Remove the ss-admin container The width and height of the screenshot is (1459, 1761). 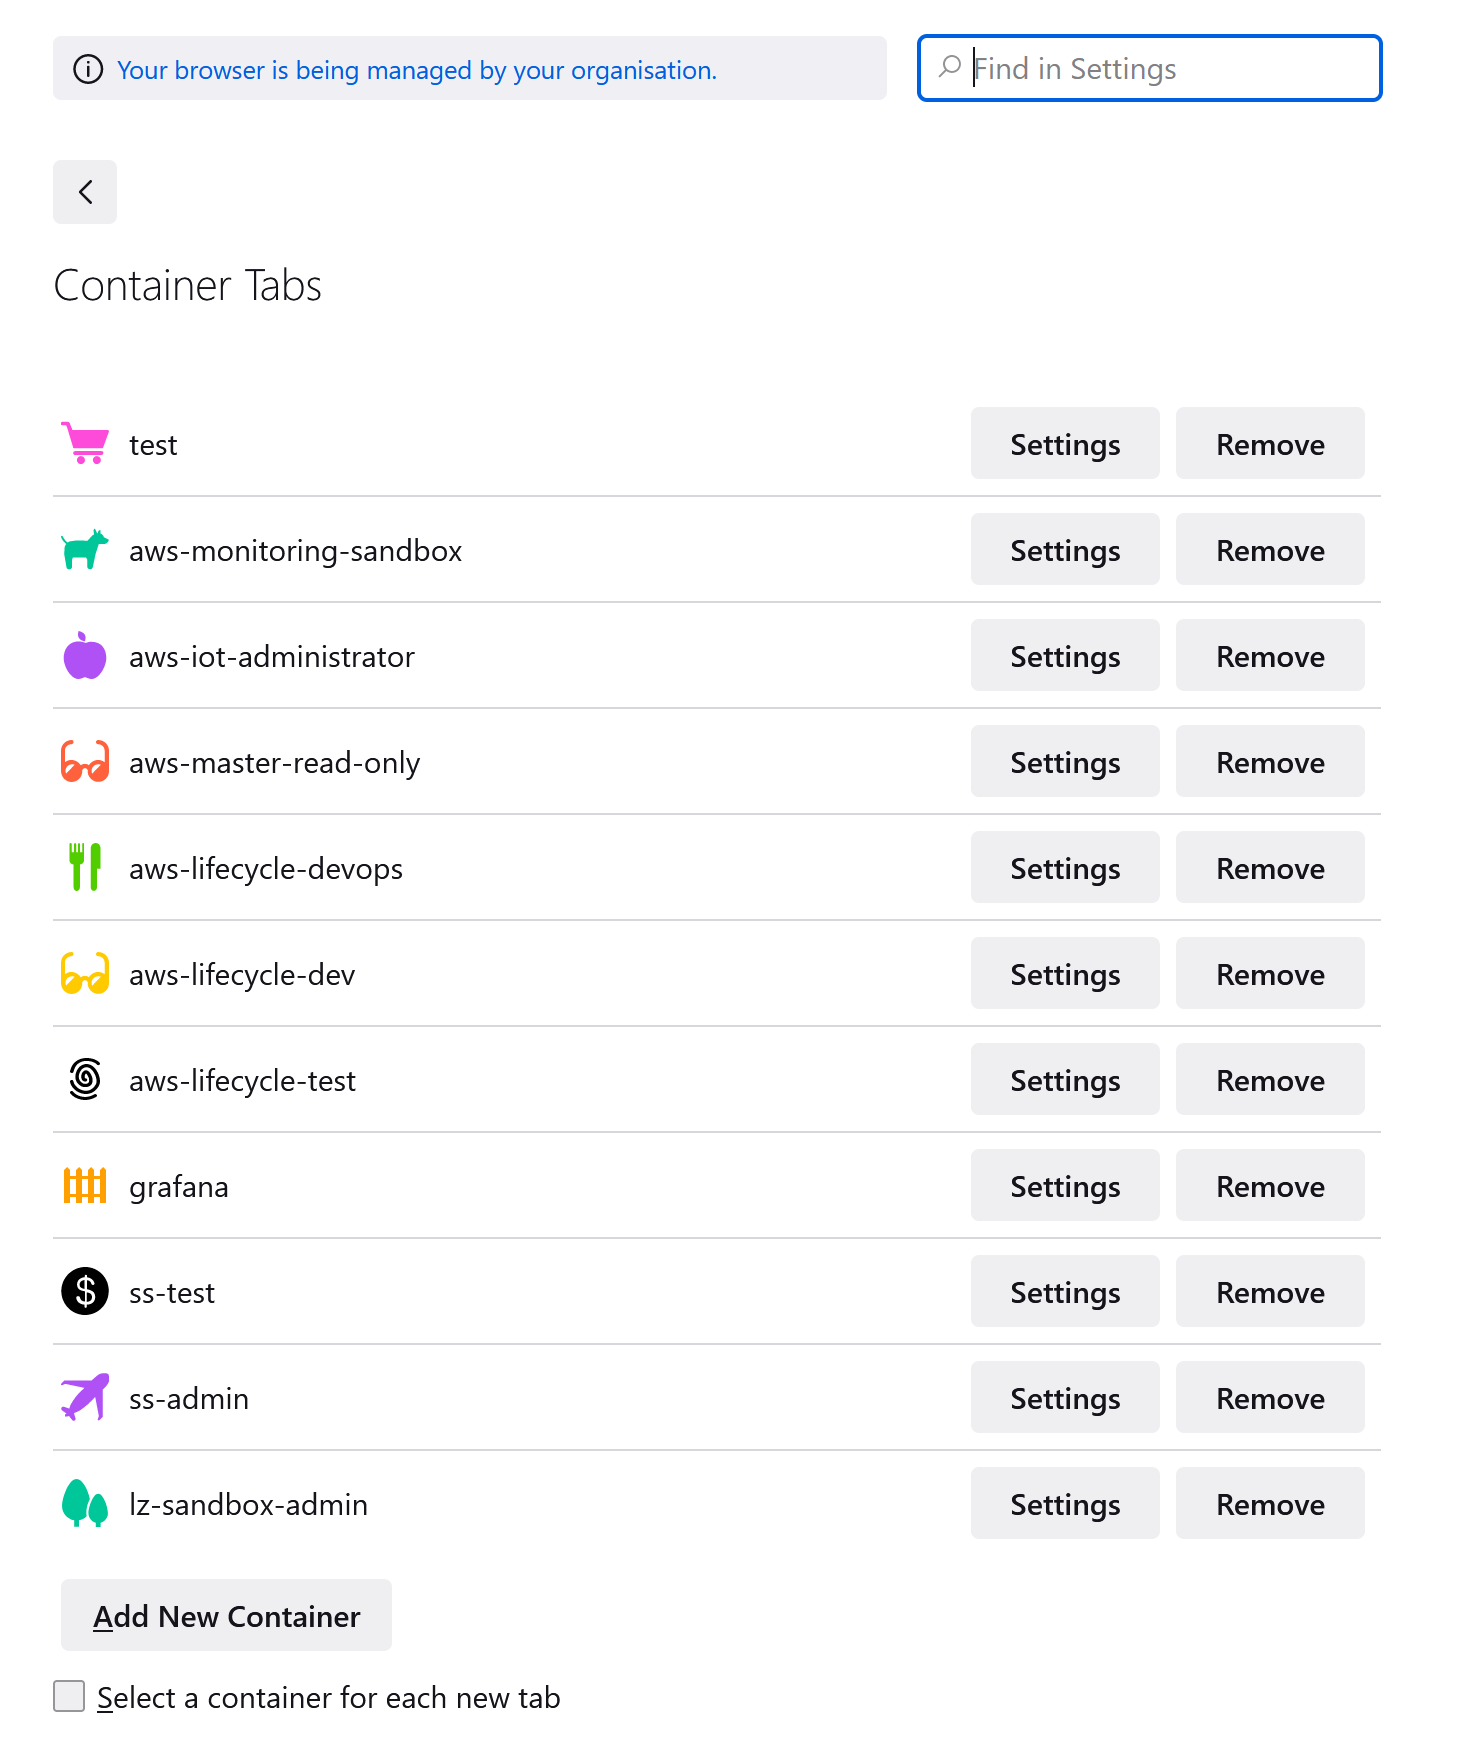(x=1270, y=1397)
